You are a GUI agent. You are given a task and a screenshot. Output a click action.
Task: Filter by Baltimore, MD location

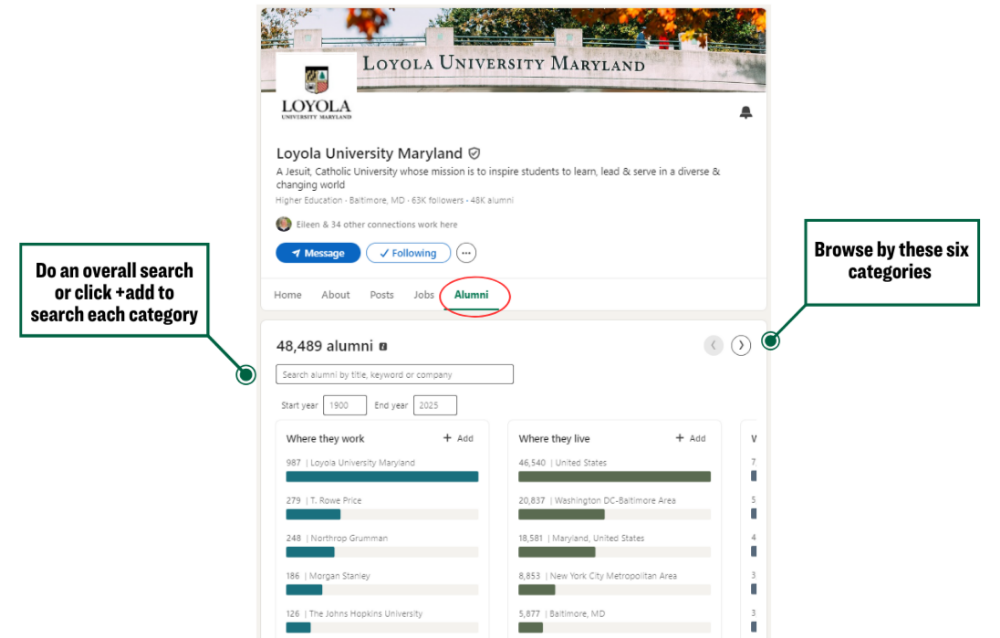click(614, 621)
